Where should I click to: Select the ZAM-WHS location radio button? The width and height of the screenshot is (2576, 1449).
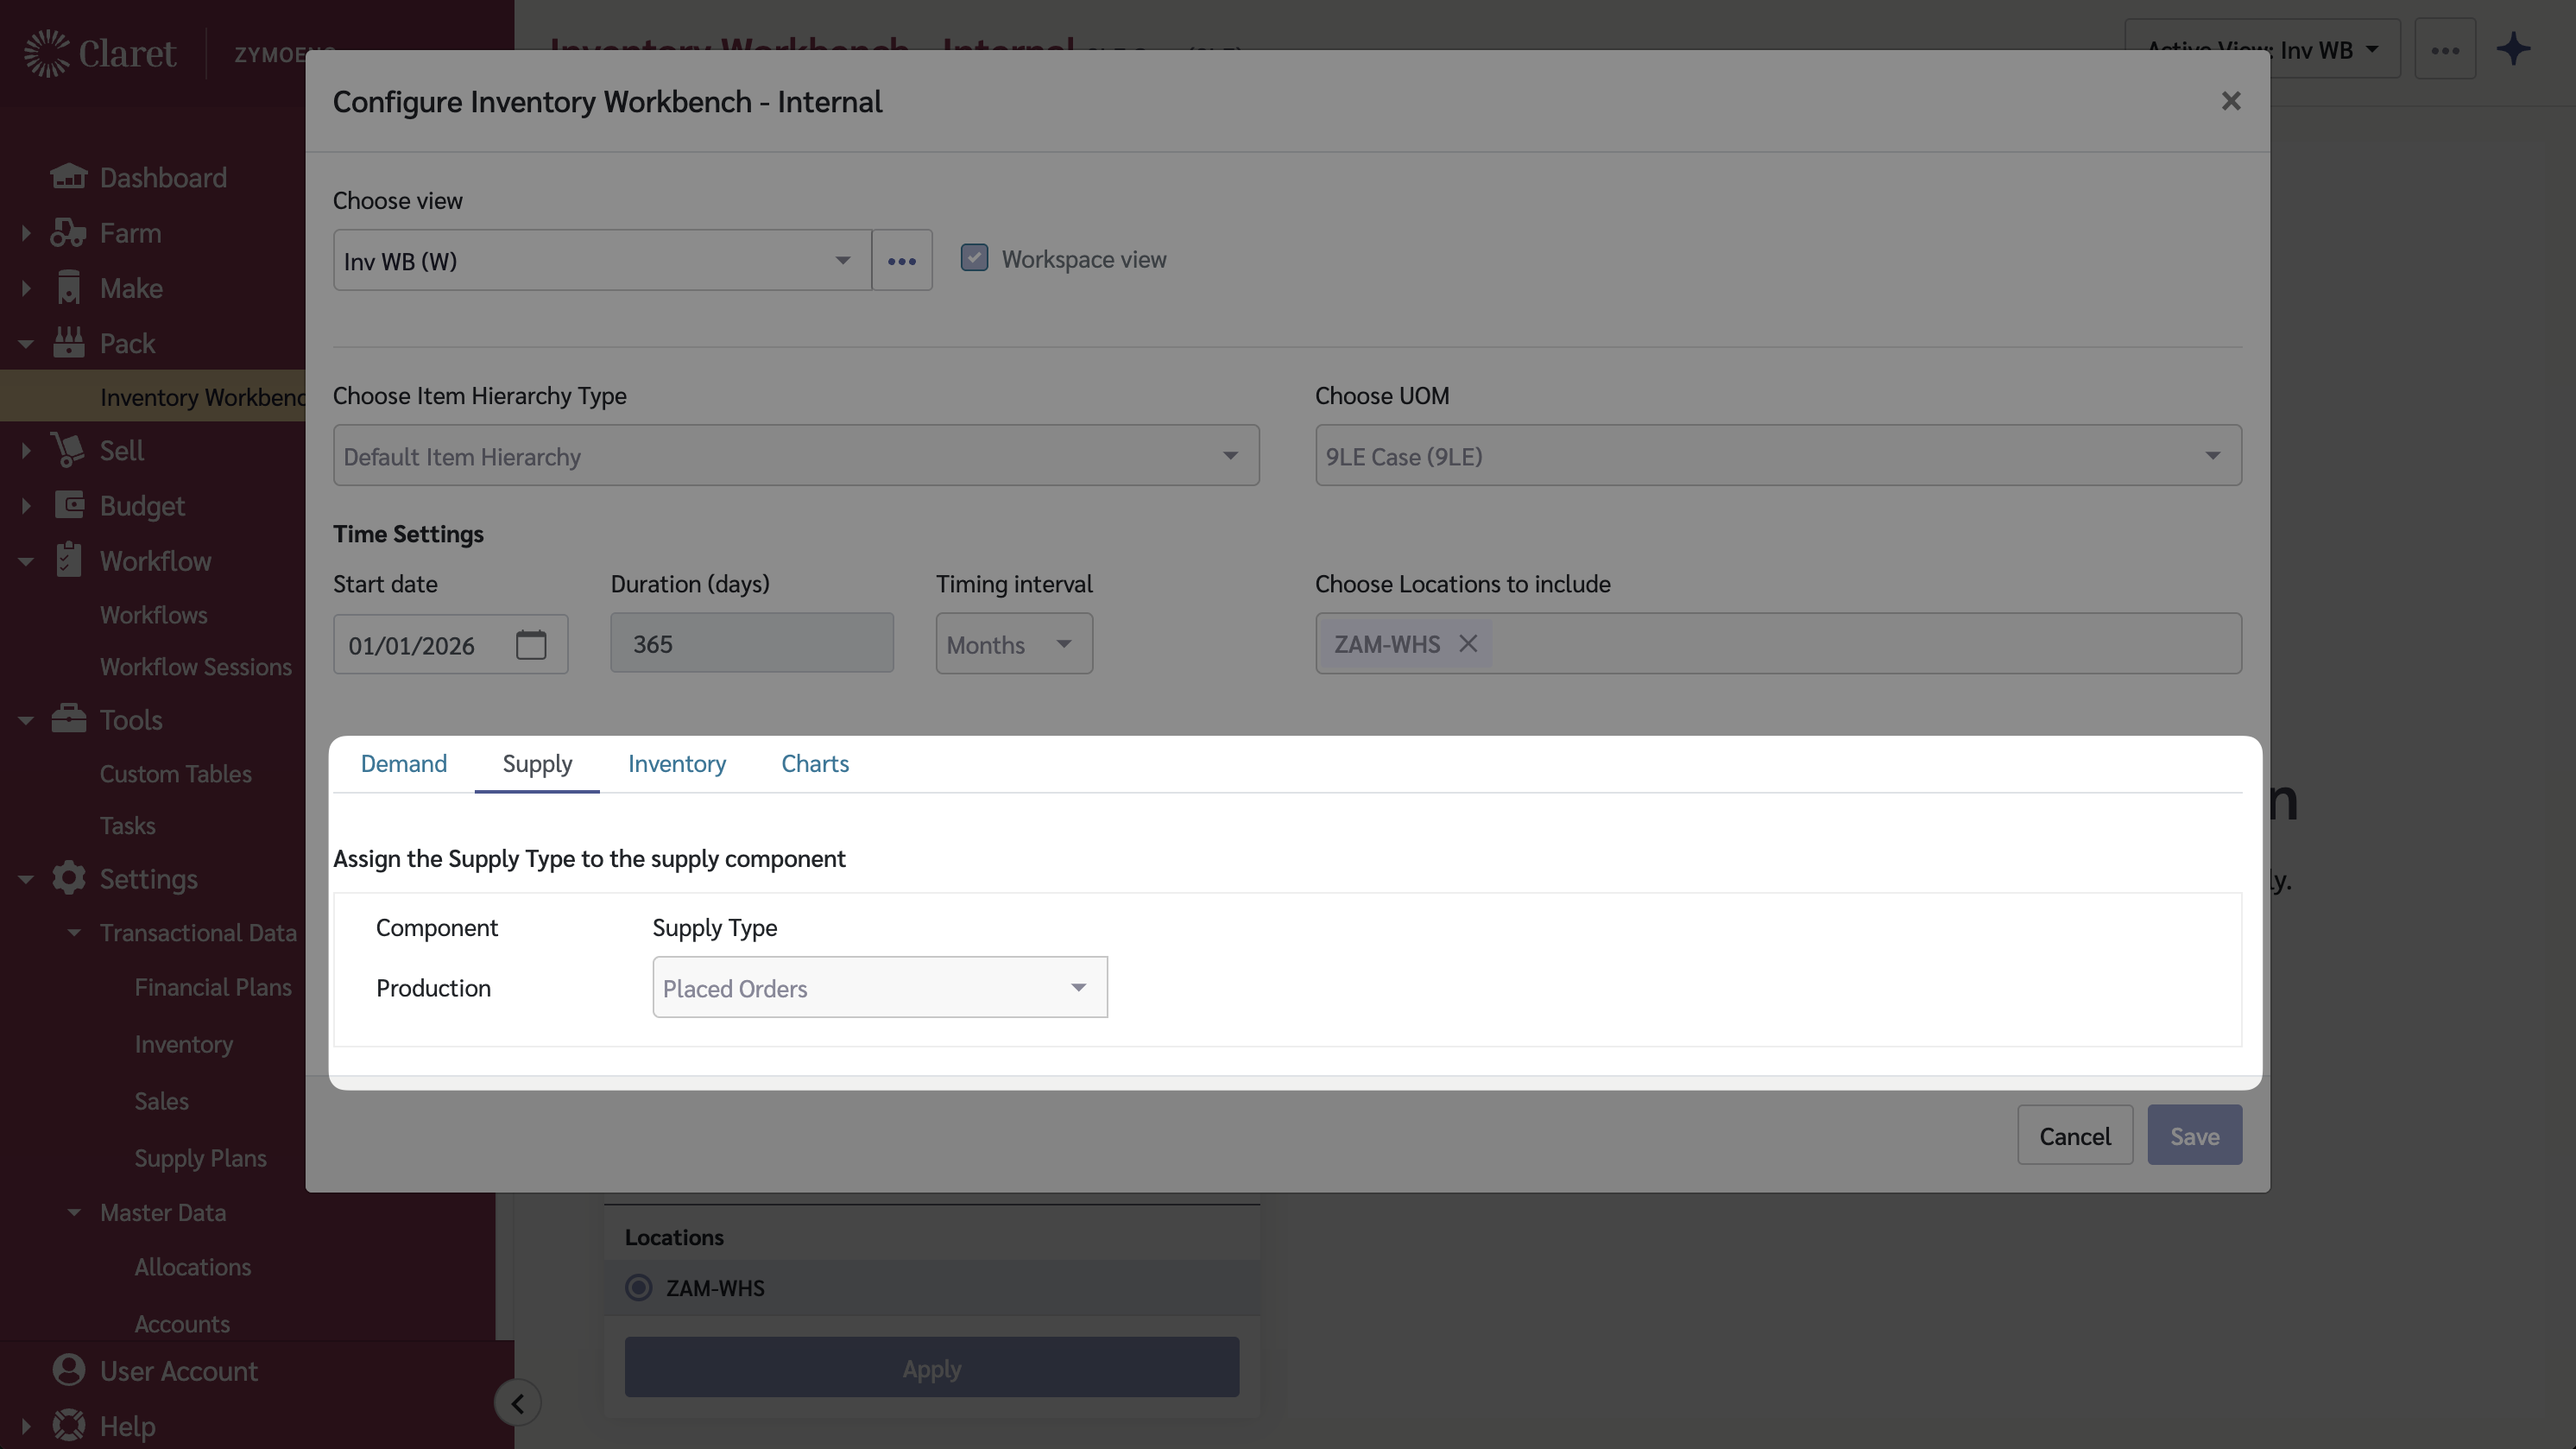[638, 1287]
